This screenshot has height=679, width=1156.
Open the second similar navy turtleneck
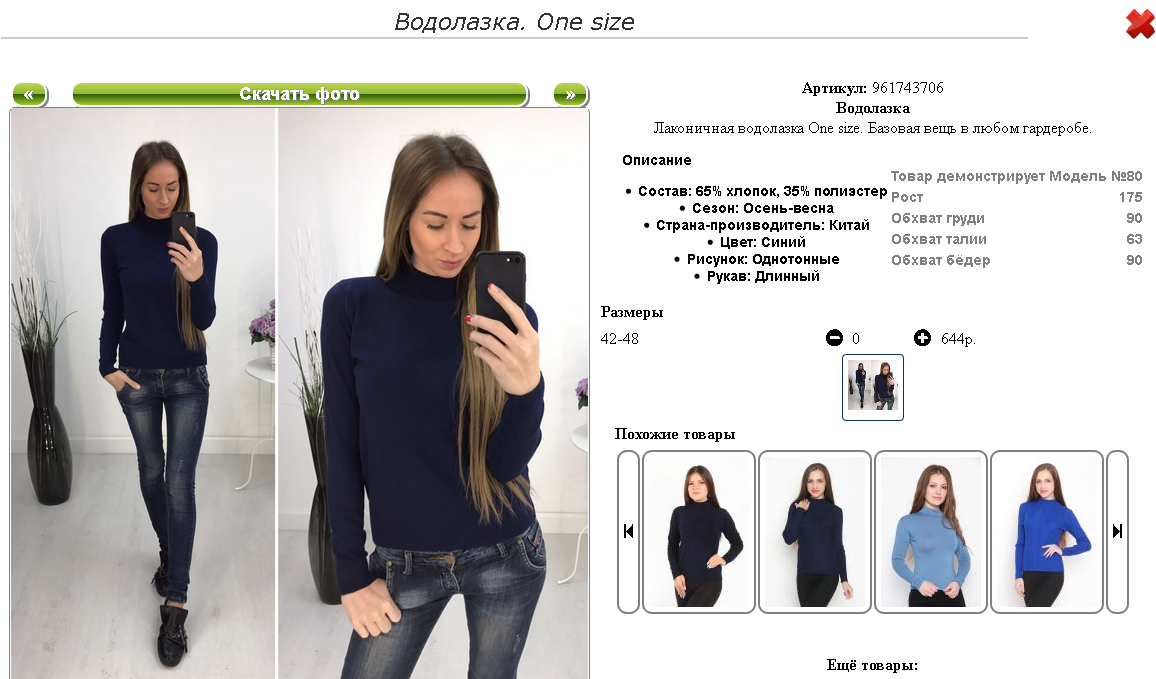[815, 532]
